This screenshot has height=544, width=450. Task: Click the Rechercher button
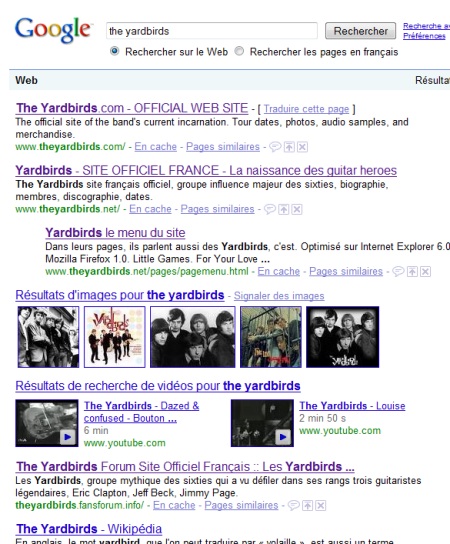[x=360, y=31]
